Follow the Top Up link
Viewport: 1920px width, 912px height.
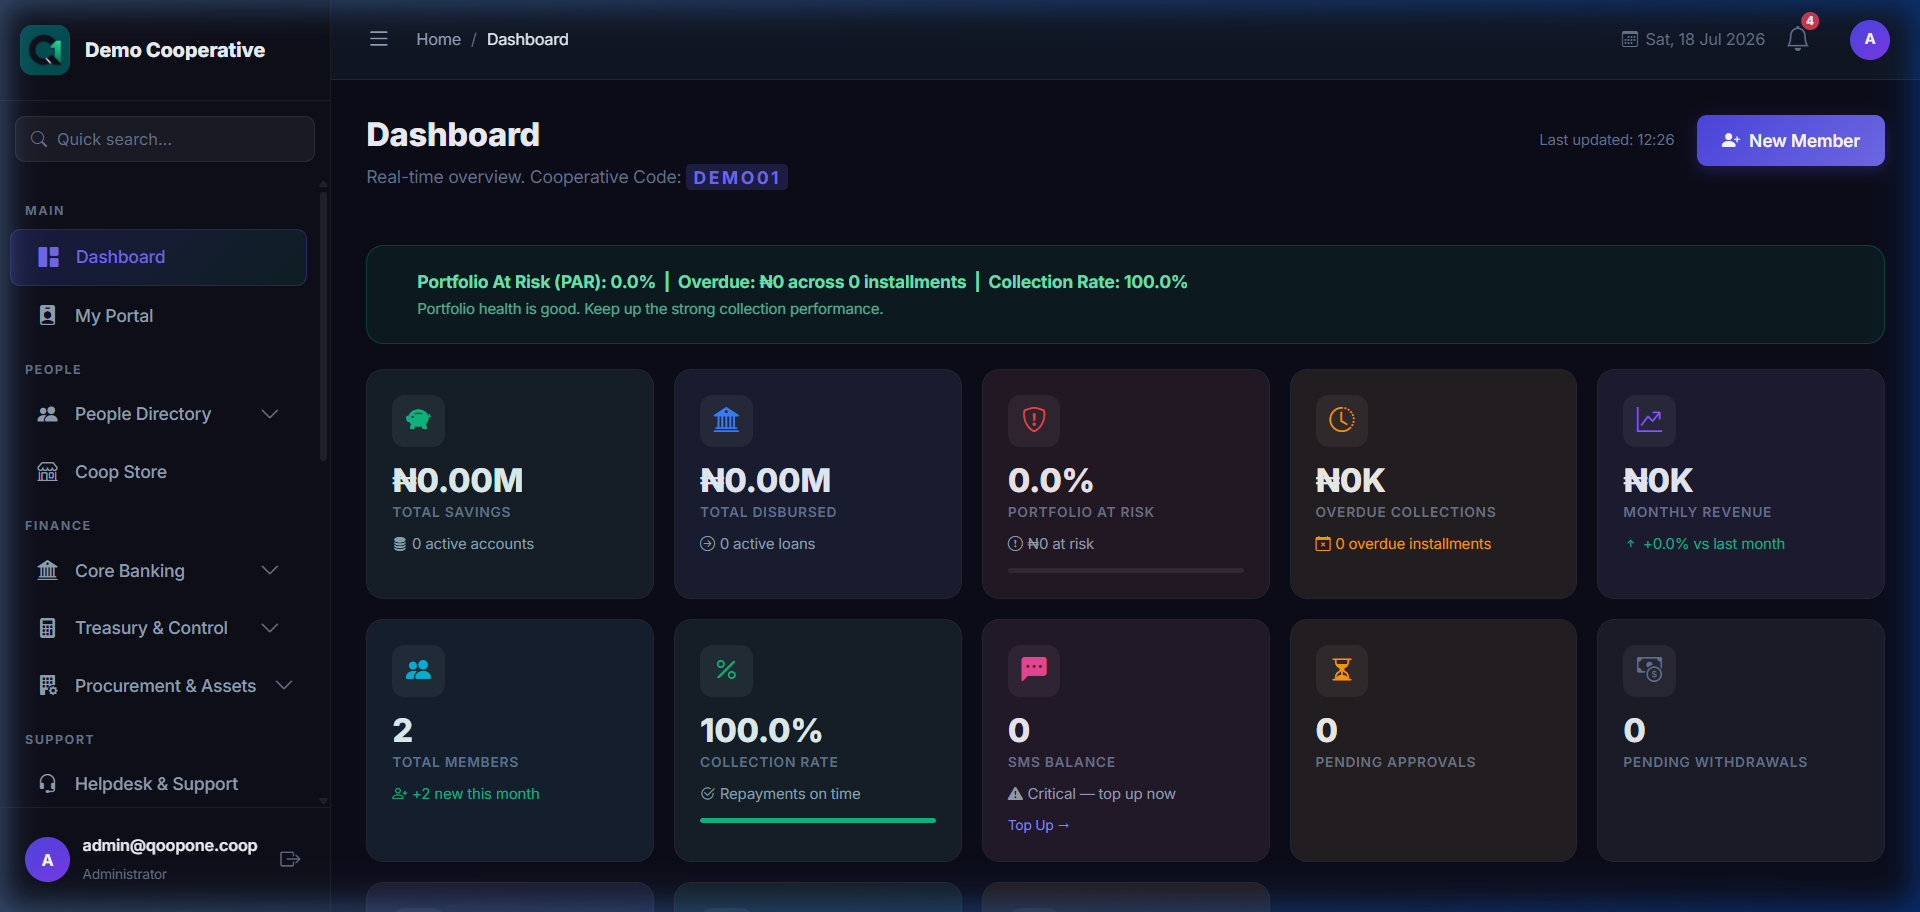point(1038,825)
